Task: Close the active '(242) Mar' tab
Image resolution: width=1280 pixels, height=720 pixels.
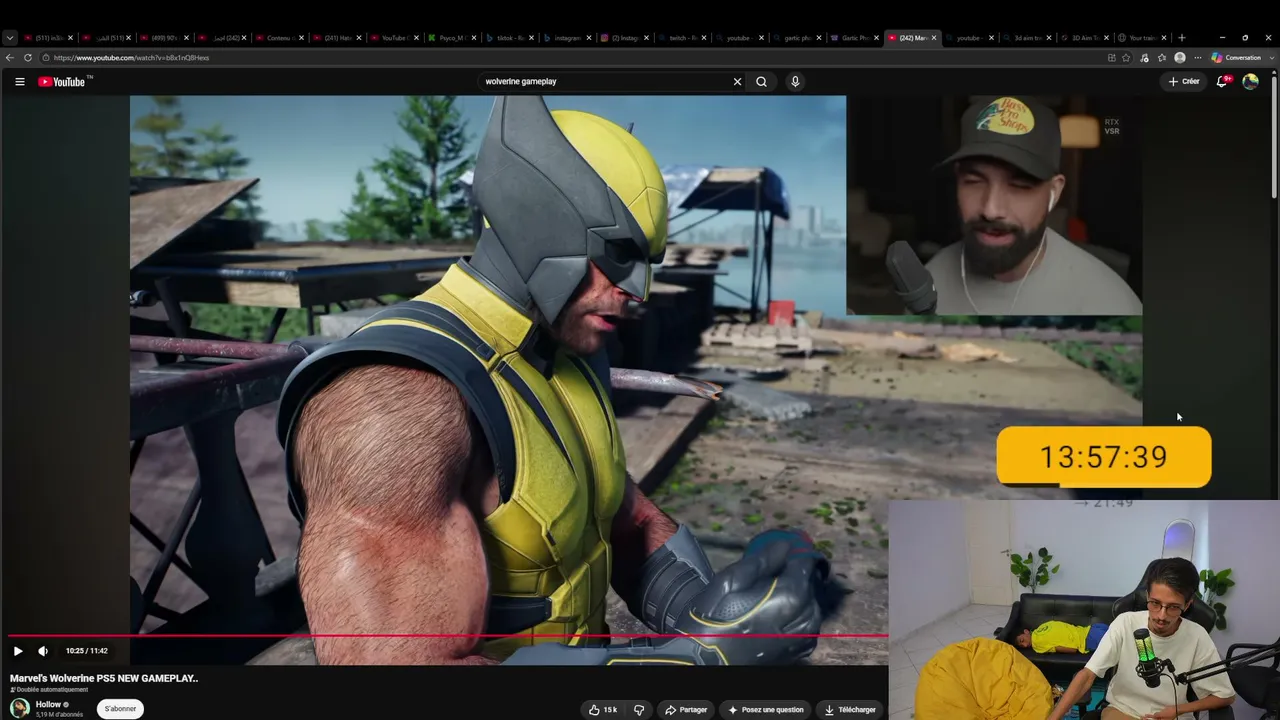Action: pos(934,38)
